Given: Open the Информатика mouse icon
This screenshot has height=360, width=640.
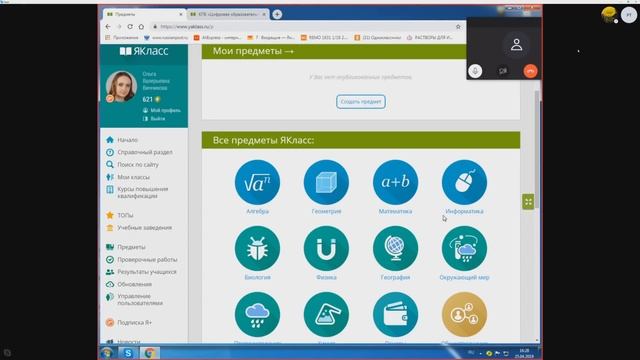Looking at the screenshot, I should (464, 182).
